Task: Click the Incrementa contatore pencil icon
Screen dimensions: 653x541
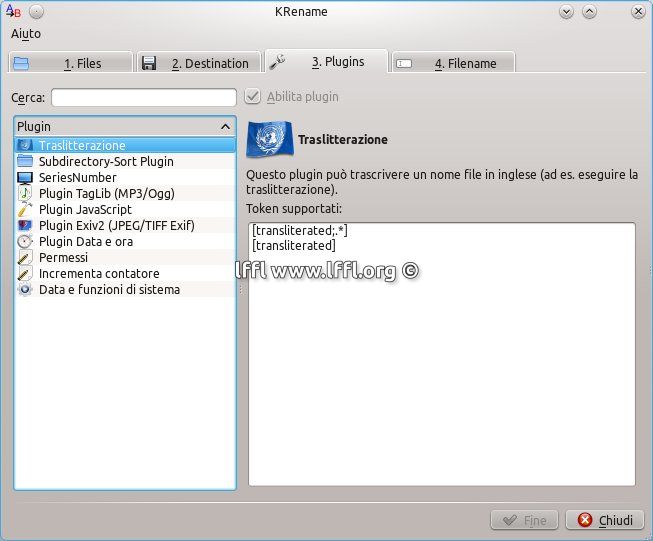Action: pos(25,274)
